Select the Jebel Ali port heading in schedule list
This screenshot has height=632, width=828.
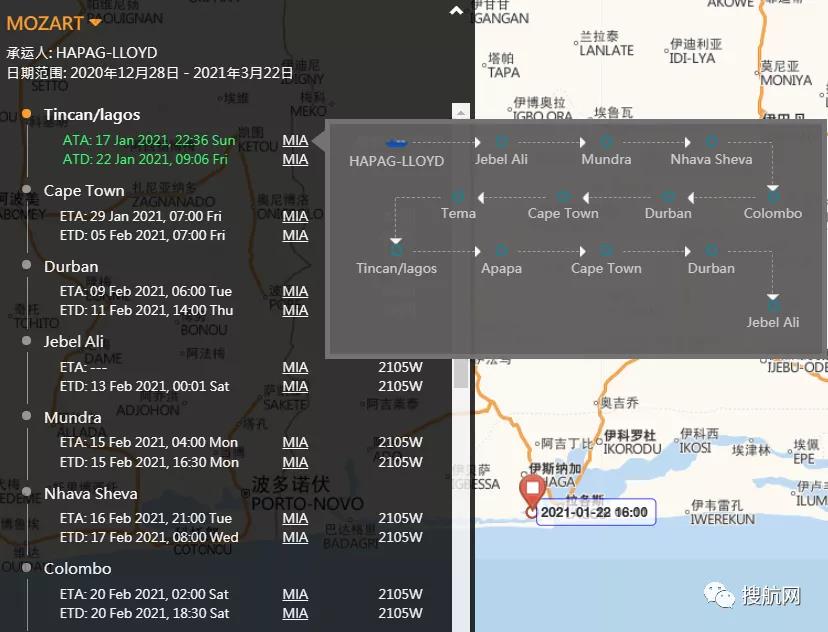pyautogui.click(x=74, y=342)
